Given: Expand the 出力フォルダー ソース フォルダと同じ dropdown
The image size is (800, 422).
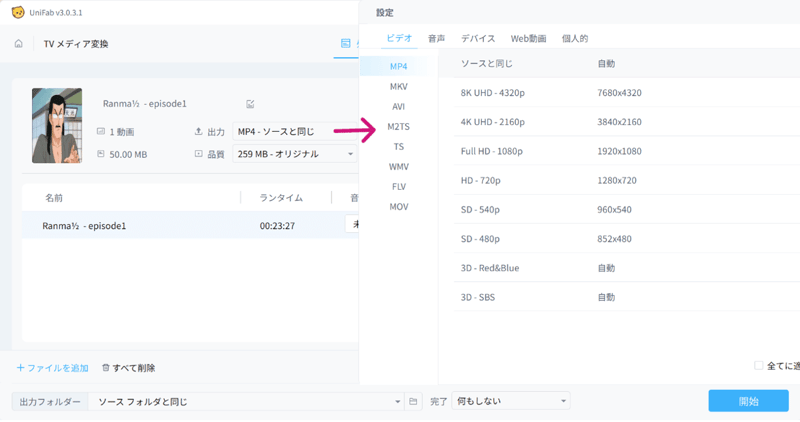Looking at the screenshot, I should tap(246, 402).
